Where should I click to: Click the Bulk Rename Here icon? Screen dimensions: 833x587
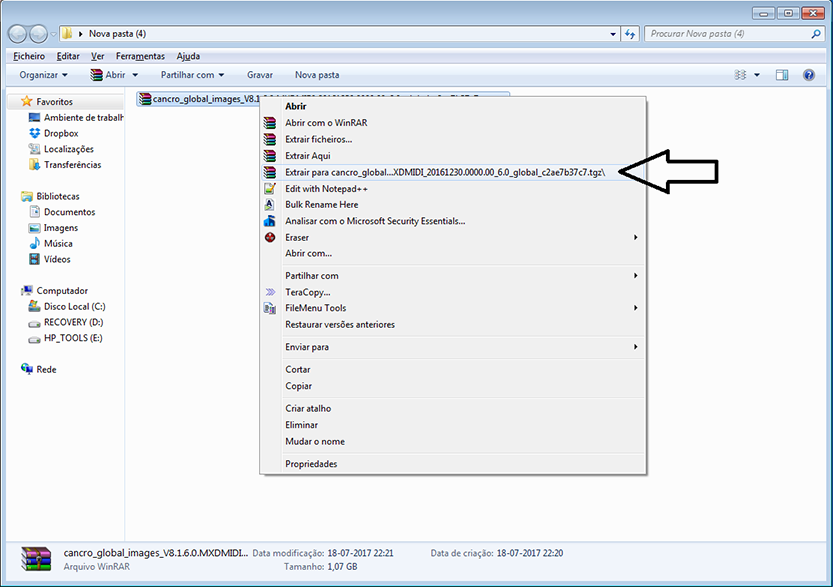tap(269, 205)
